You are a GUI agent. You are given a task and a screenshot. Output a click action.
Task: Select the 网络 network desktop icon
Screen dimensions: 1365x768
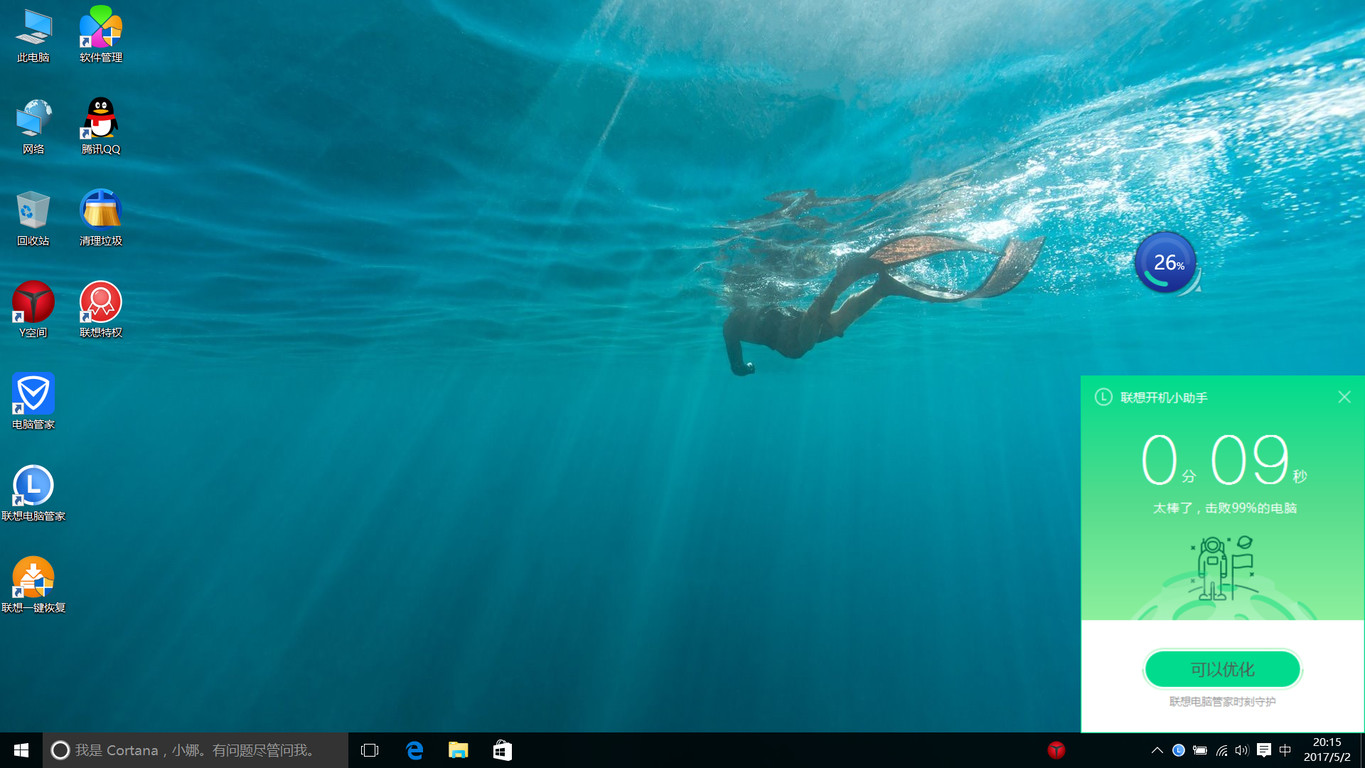click(x=33, y=127)
